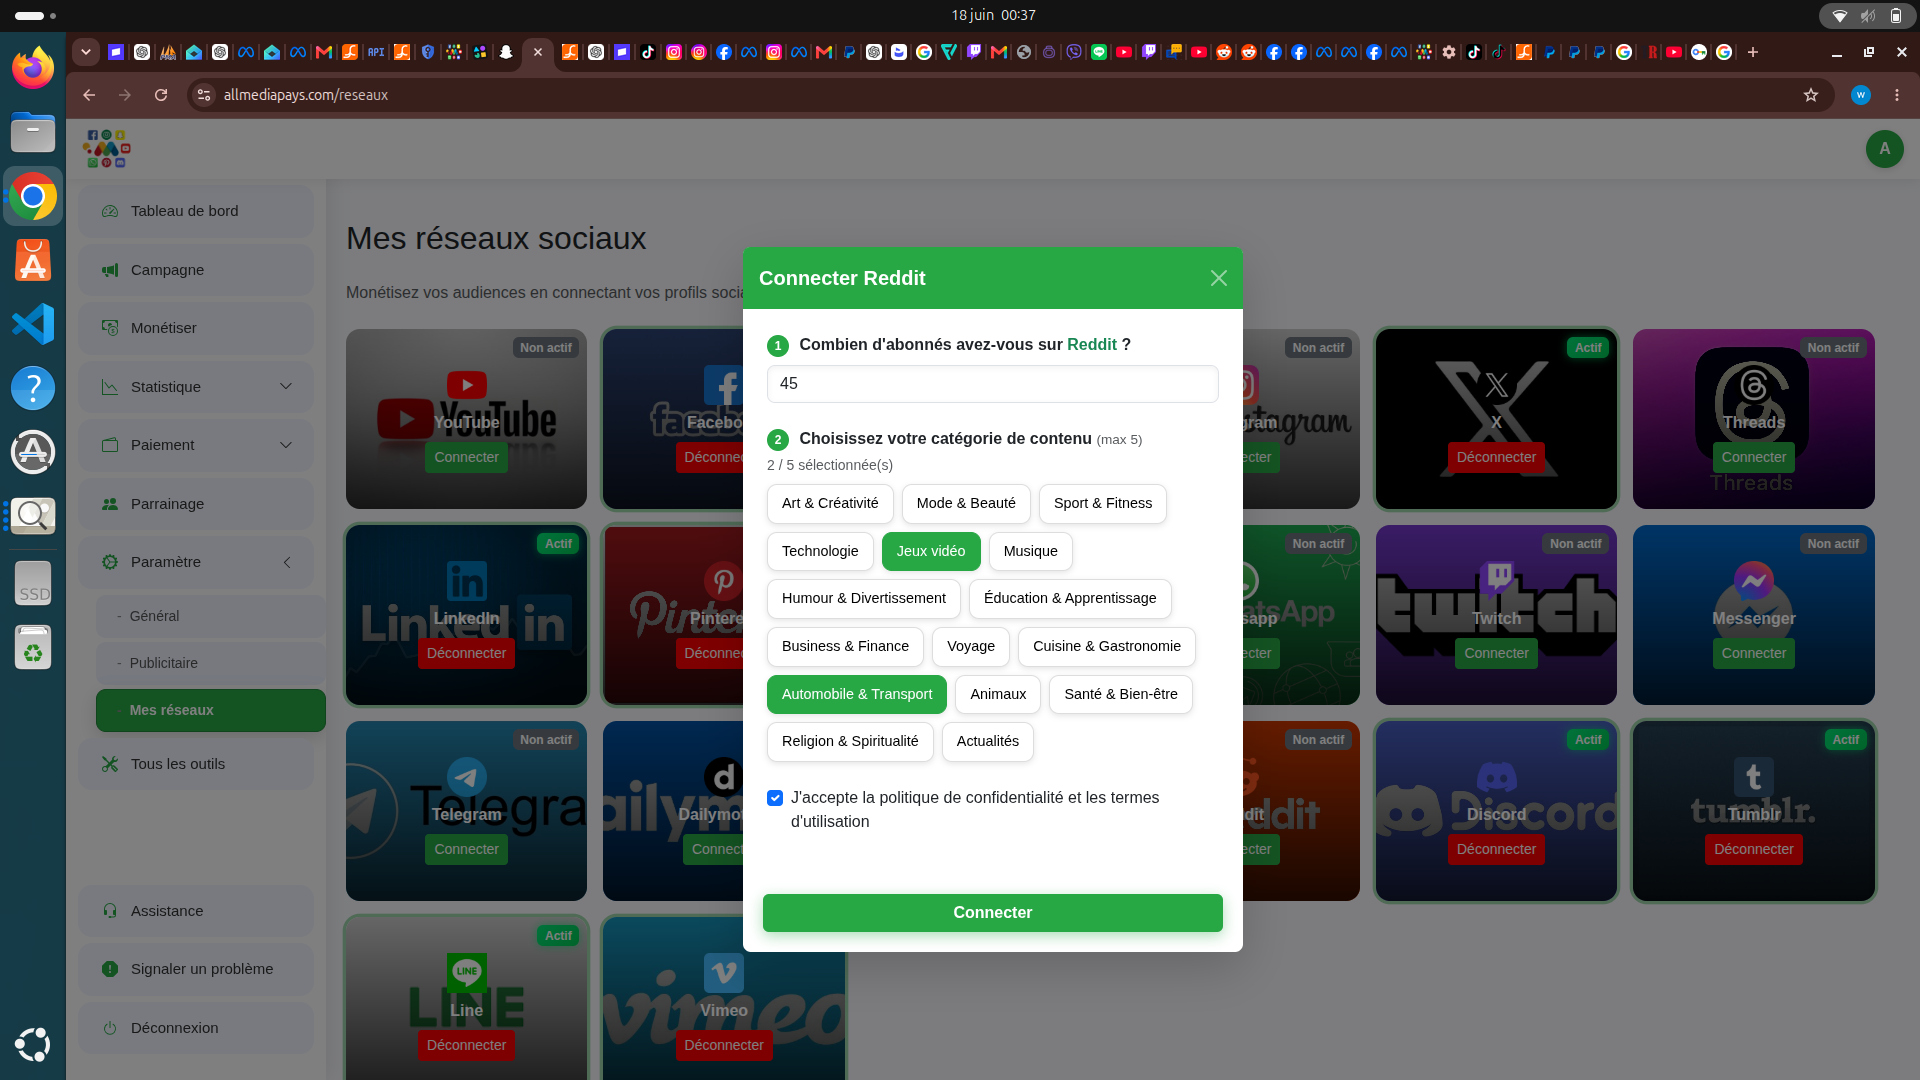Open the Publicitaire settings sub-item

click(211, 663)
